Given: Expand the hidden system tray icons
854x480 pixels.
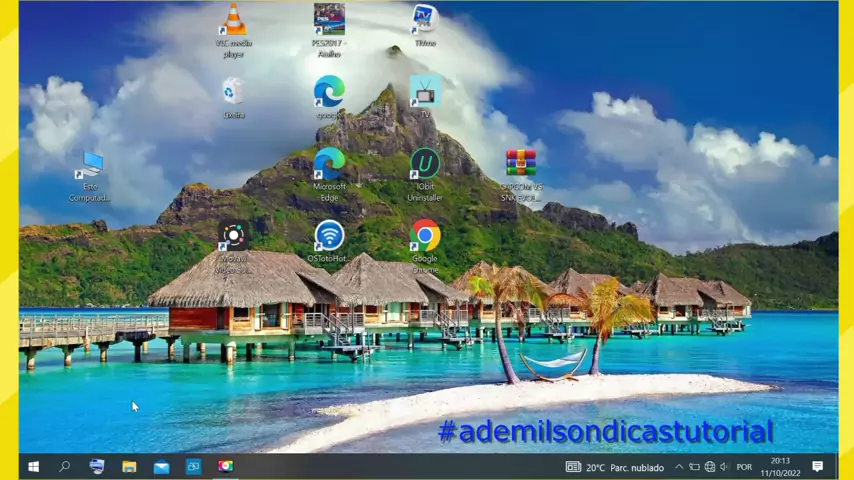Looking at the screenshot, I should click(679, 467).
